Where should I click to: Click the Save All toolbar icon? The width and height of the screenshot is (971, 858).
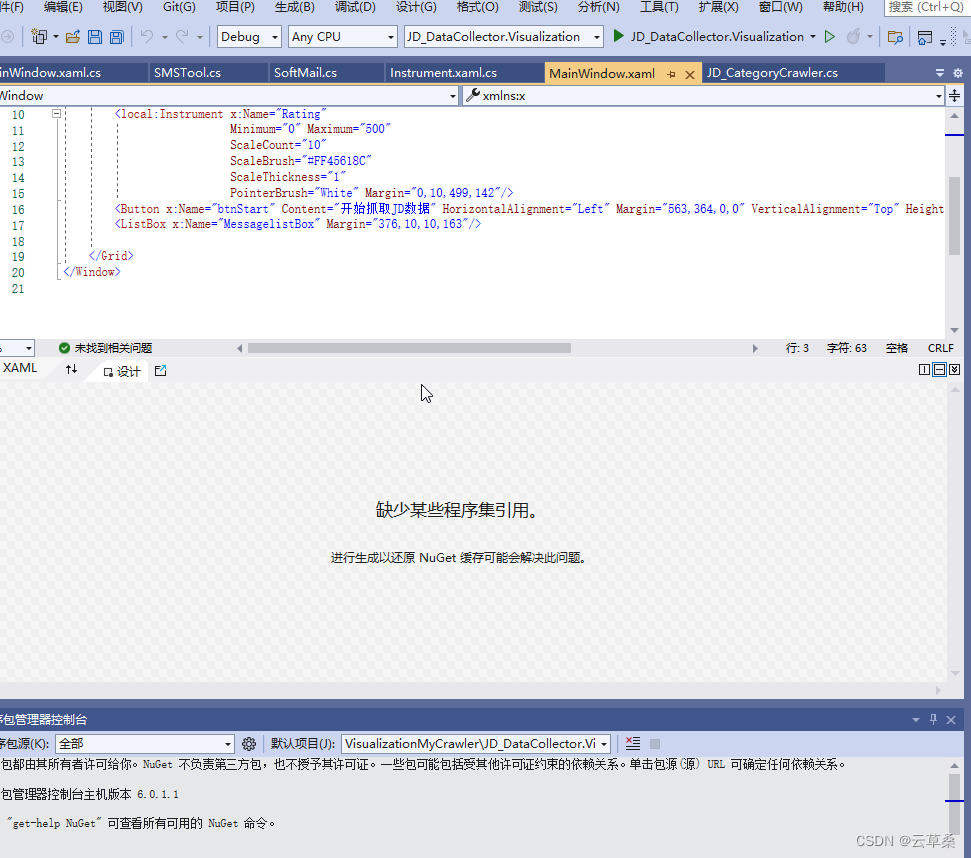point(117,36)
